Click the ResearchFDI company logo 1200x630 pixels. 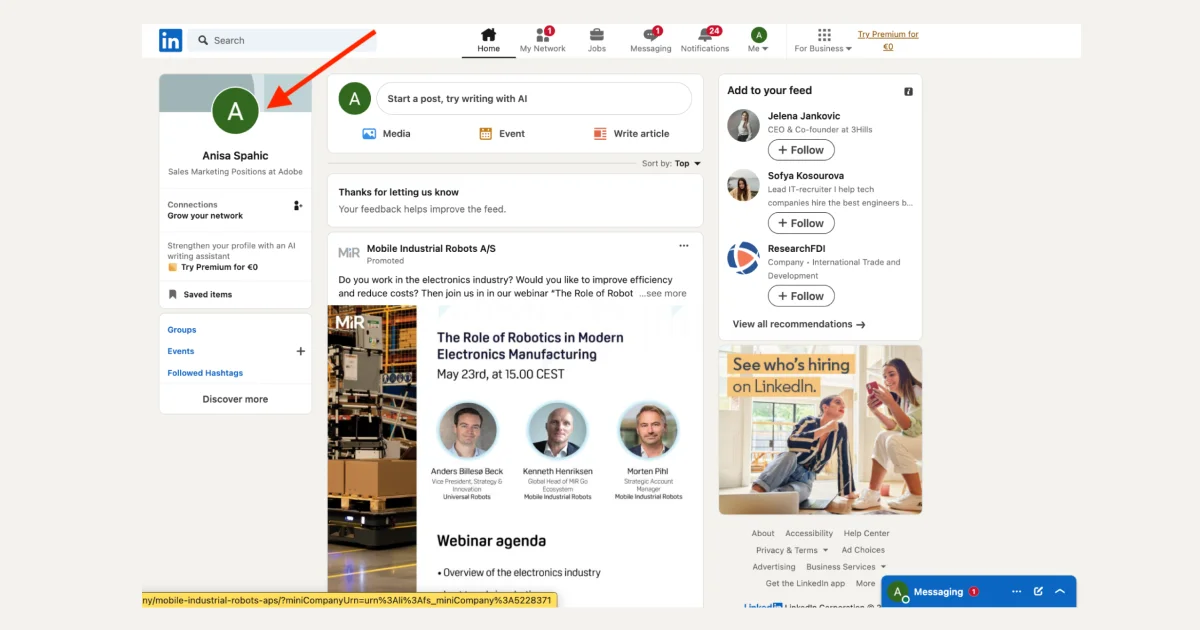click(743, 258)
